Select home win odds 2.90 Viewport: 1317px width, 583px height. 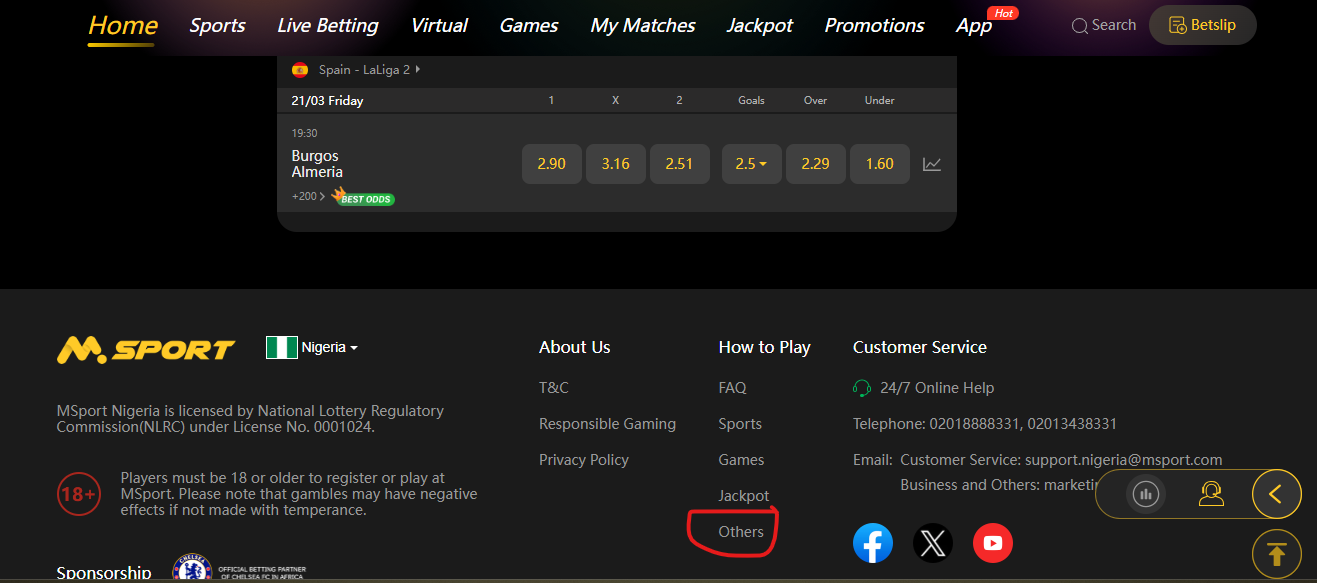tap(551, 164)
